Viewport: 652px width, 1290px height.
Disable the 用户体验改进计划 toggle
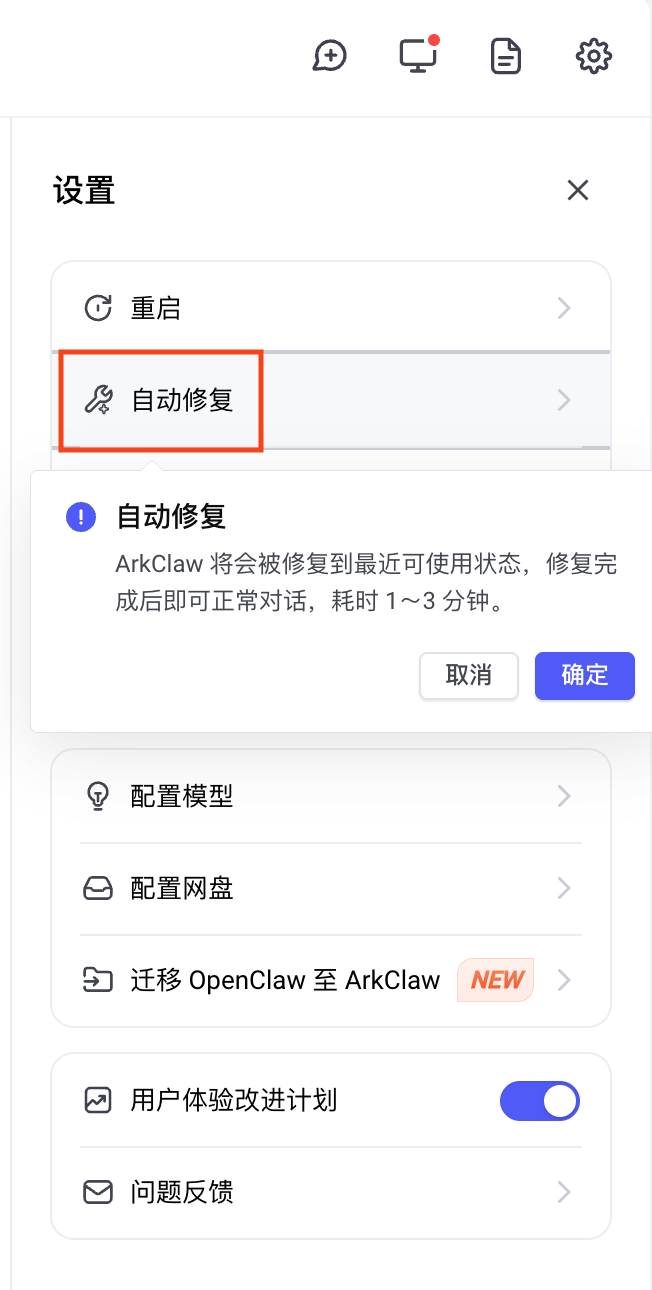[540, 1101]
